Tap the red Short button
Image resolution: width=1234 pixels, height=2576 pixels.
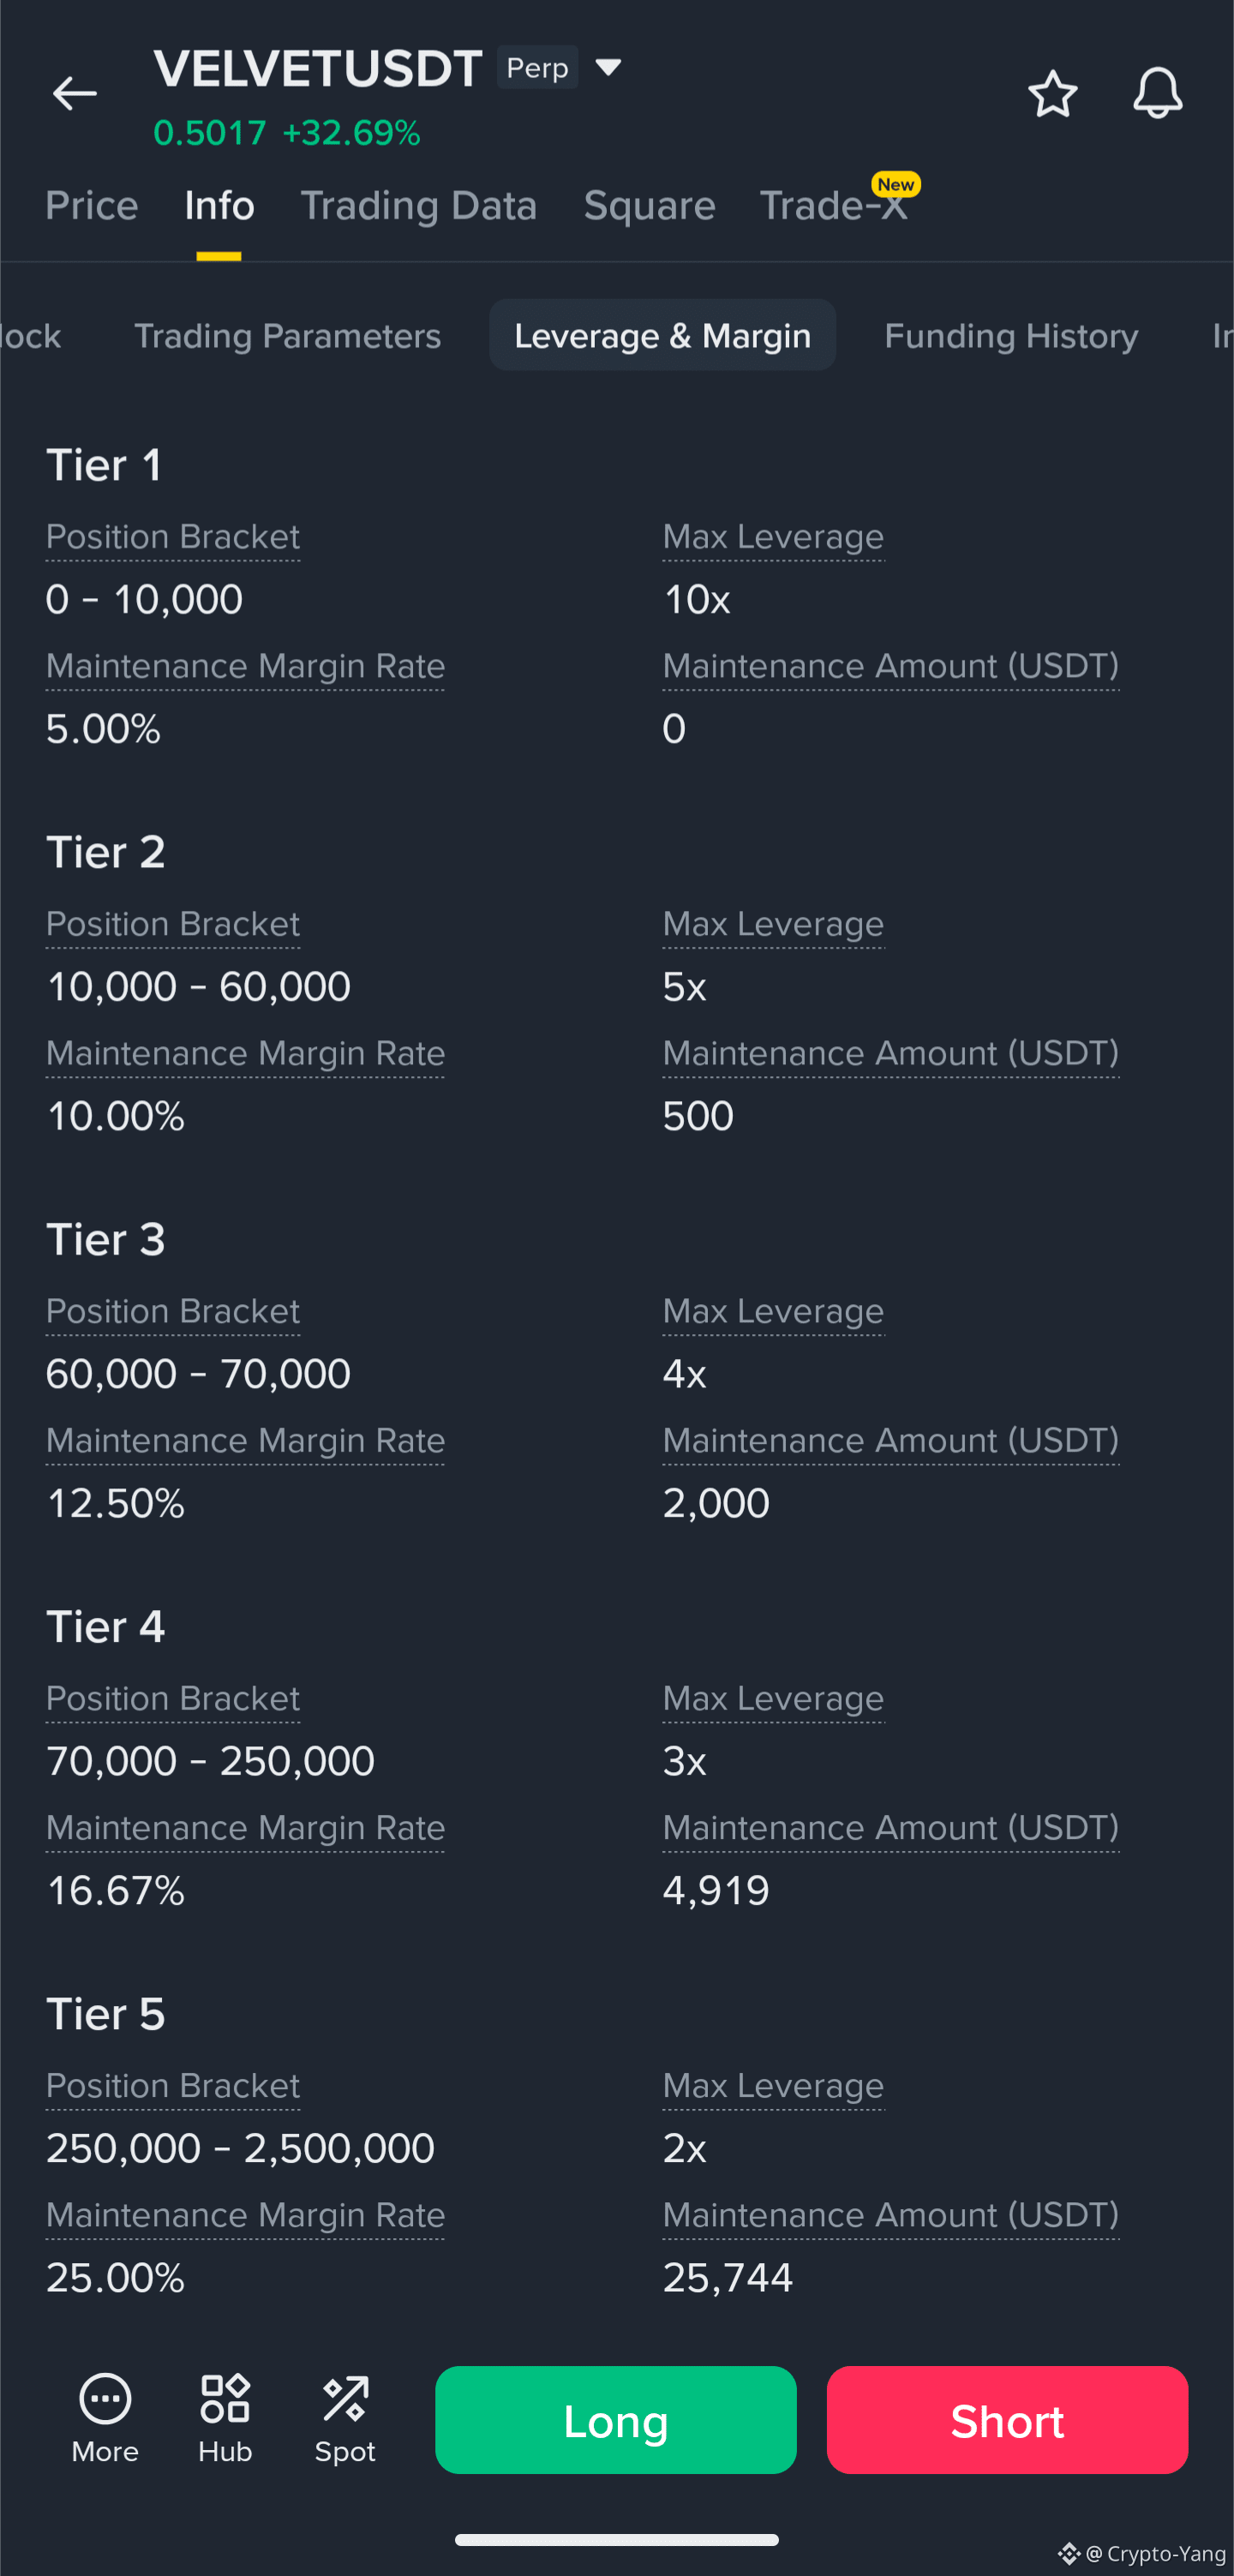coord(1007,2420)
